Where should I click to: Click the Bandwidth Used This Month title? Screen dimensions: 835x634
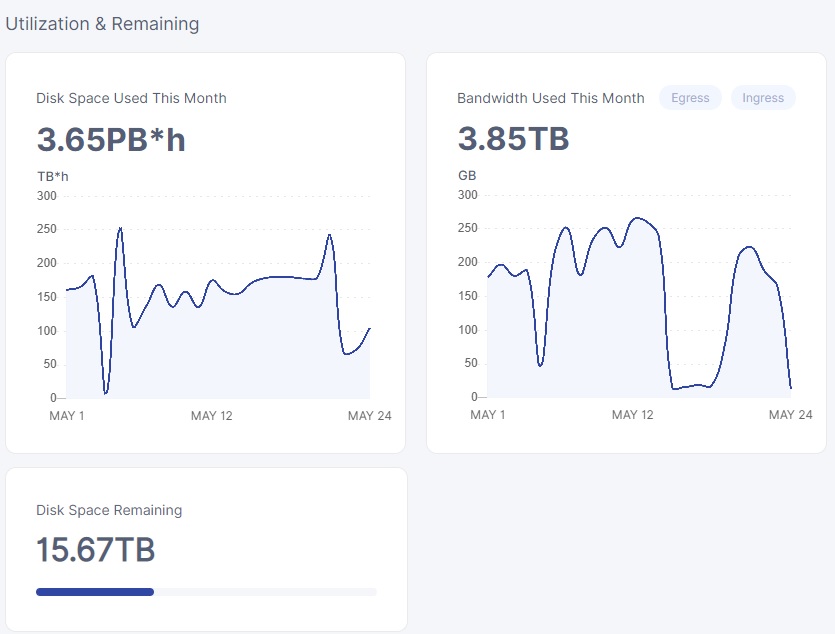tap(551, 98)
